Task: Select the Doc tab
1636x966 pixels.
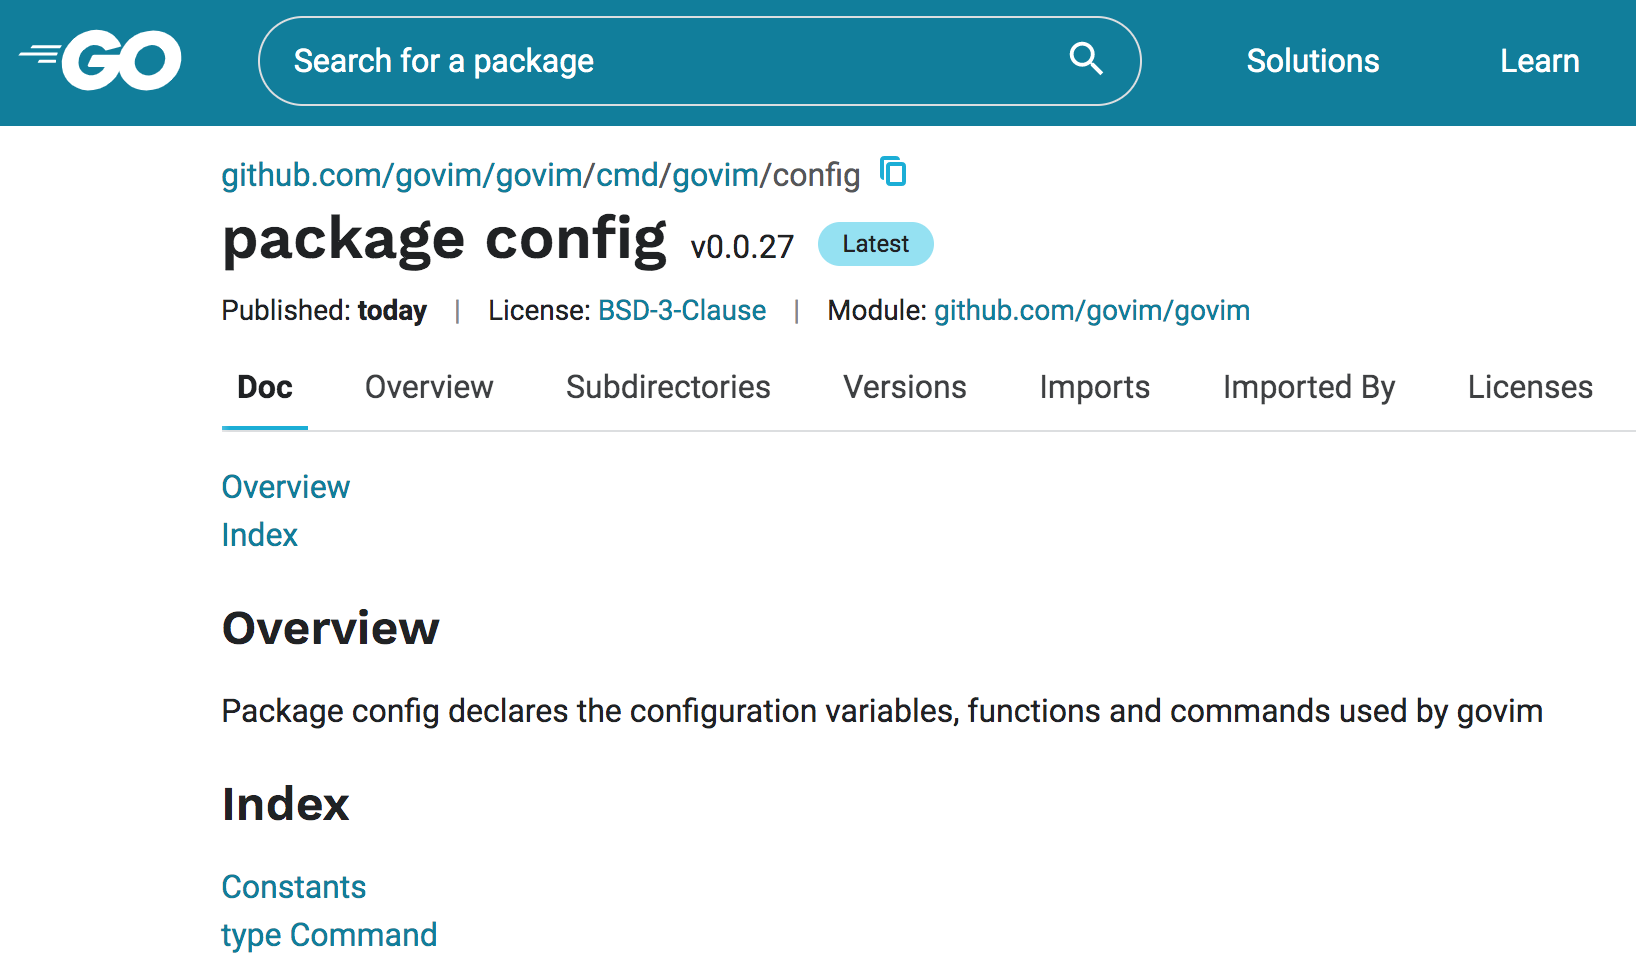Action: (264, 387)
